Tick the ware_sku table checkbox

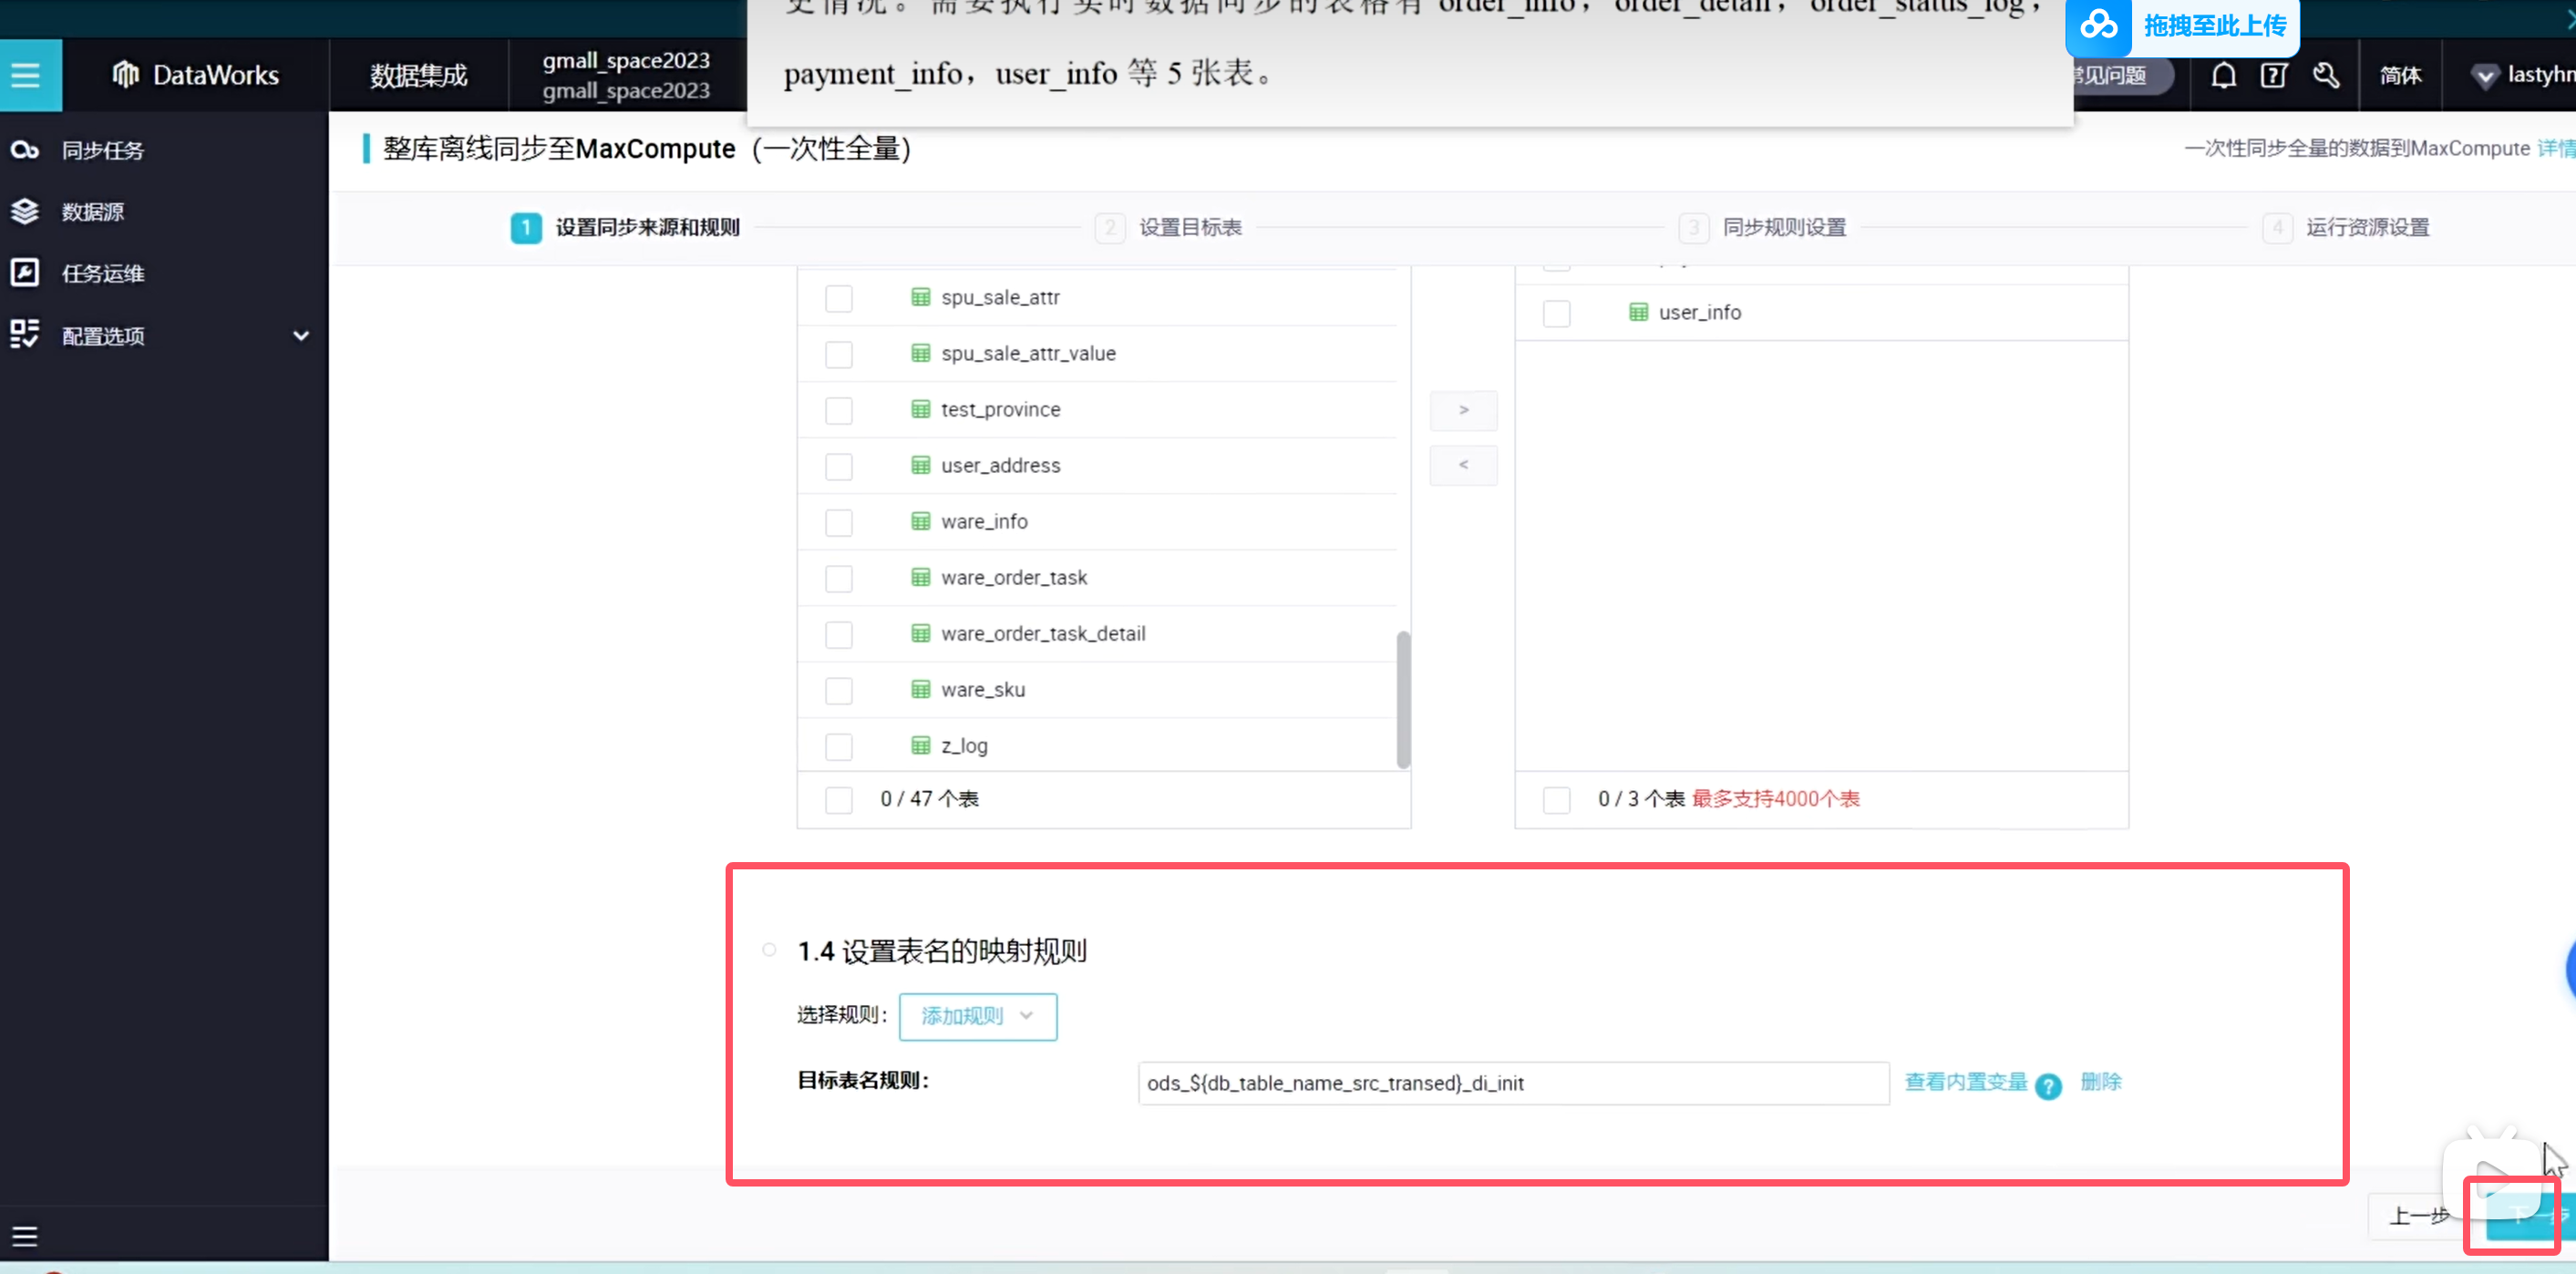click(x=839, y=691)
